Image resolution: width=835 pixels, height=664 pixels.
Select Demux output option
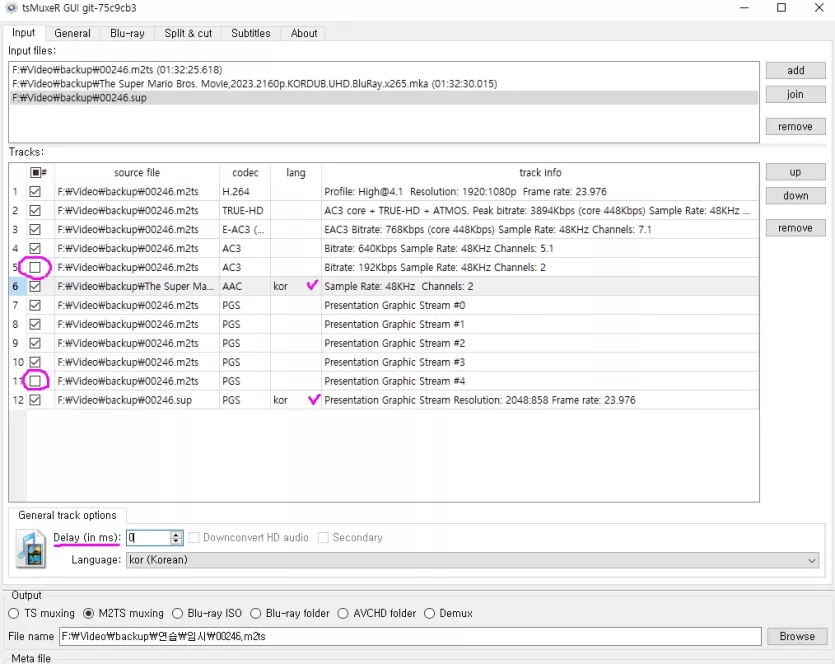click(x=448, y=613)
